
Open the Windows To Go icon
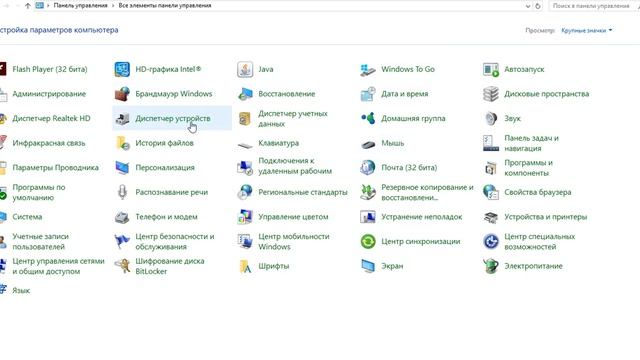[x=368, y=69]
